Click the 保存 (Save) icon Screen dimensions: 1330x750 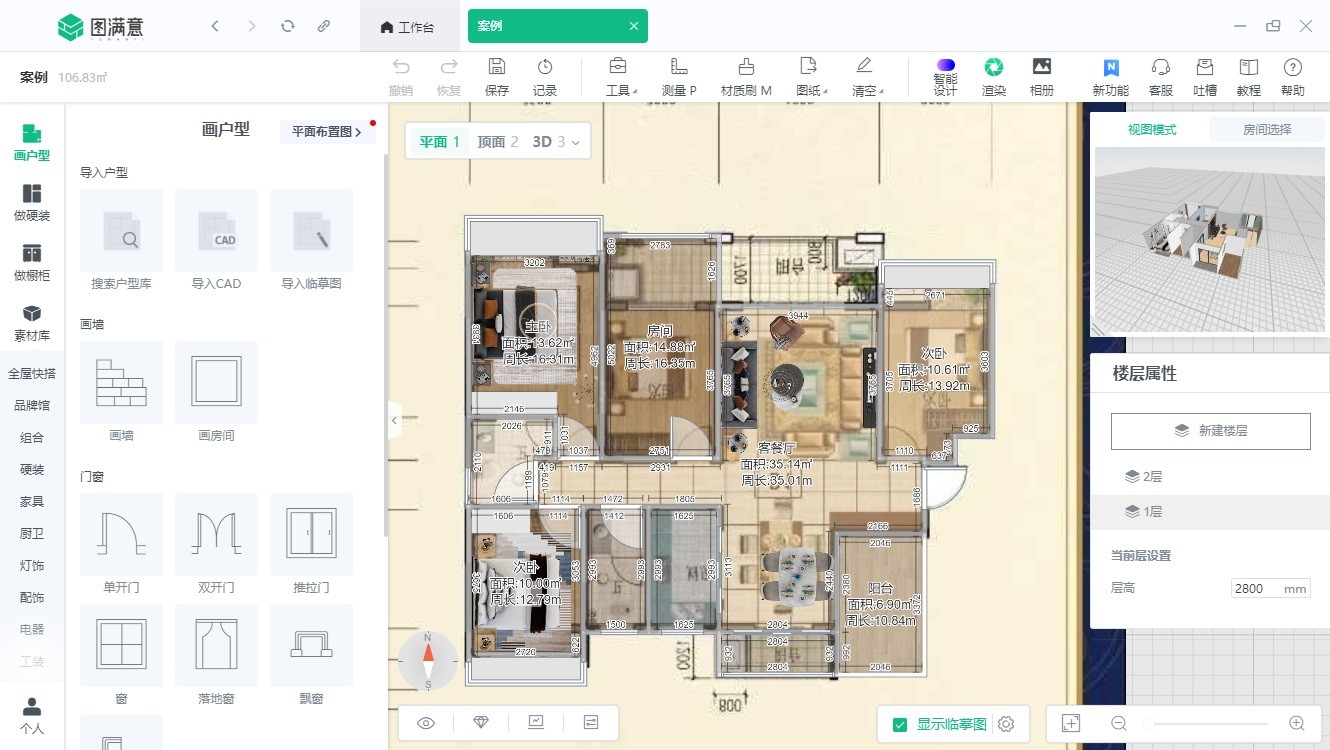(496, 68)
